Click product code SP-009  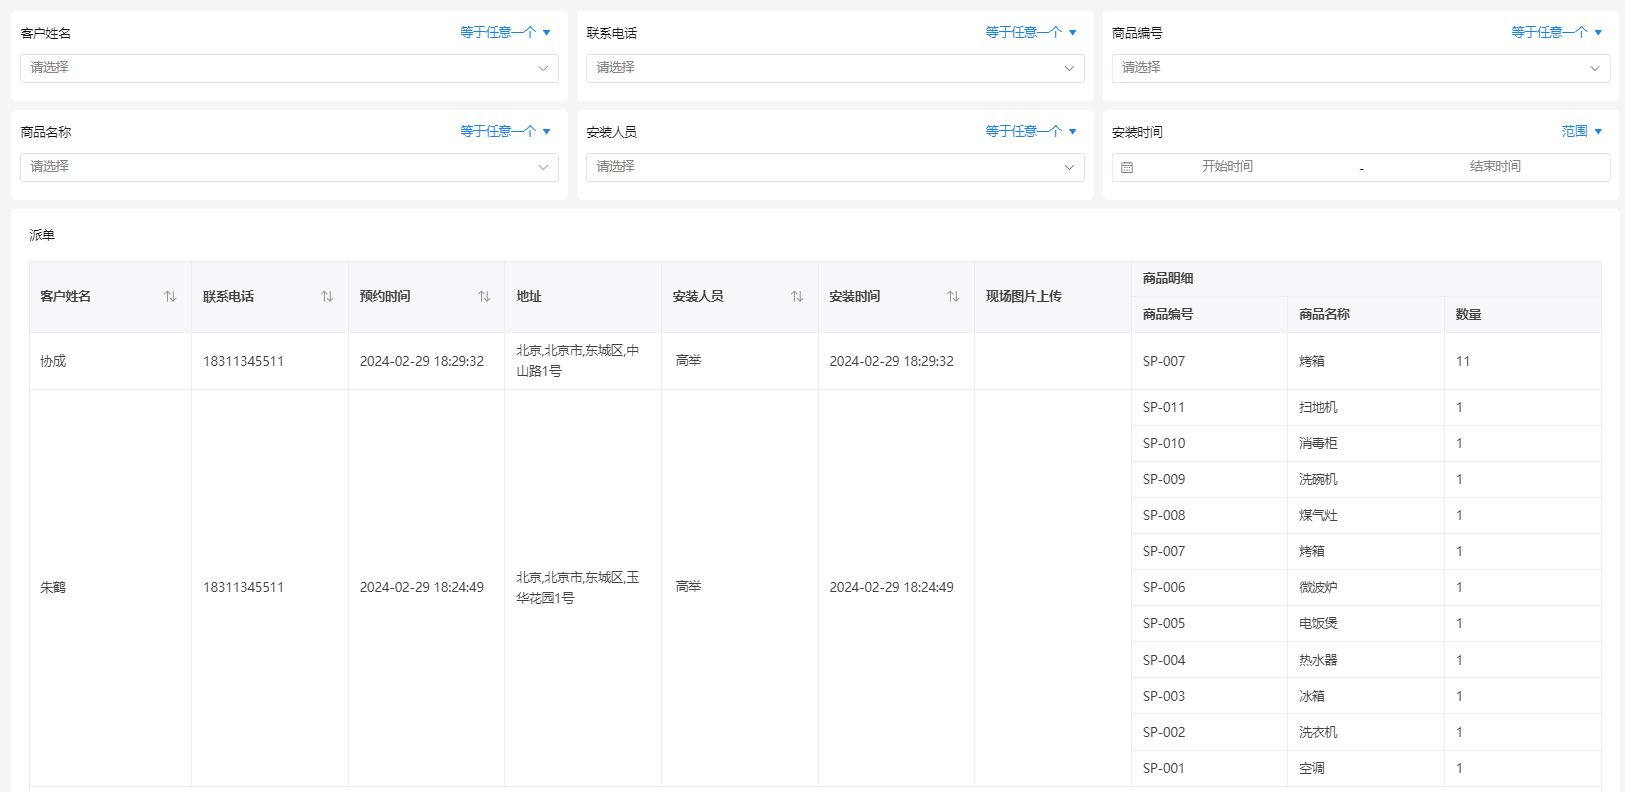coord(1164,480)
